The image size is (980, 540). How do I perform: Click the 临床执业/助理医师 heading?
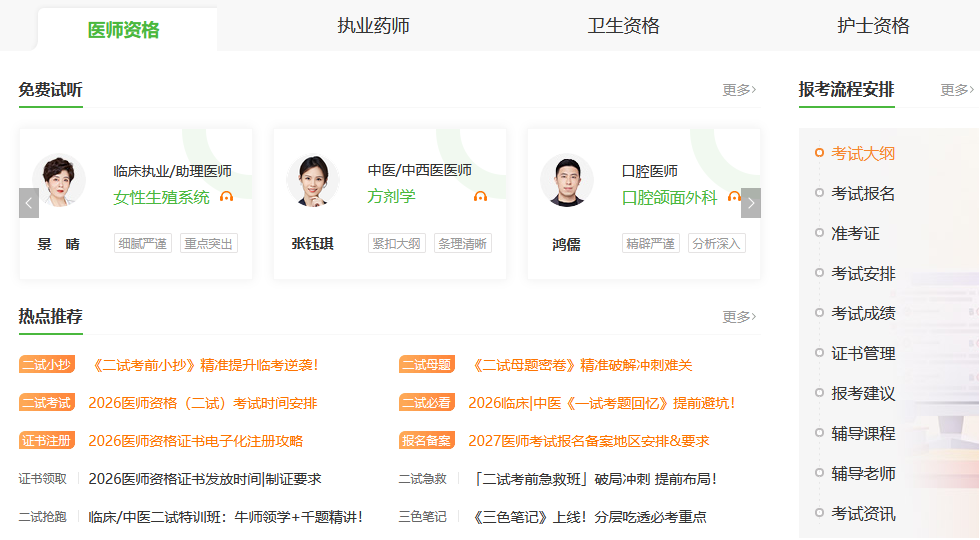click(172, 171)
